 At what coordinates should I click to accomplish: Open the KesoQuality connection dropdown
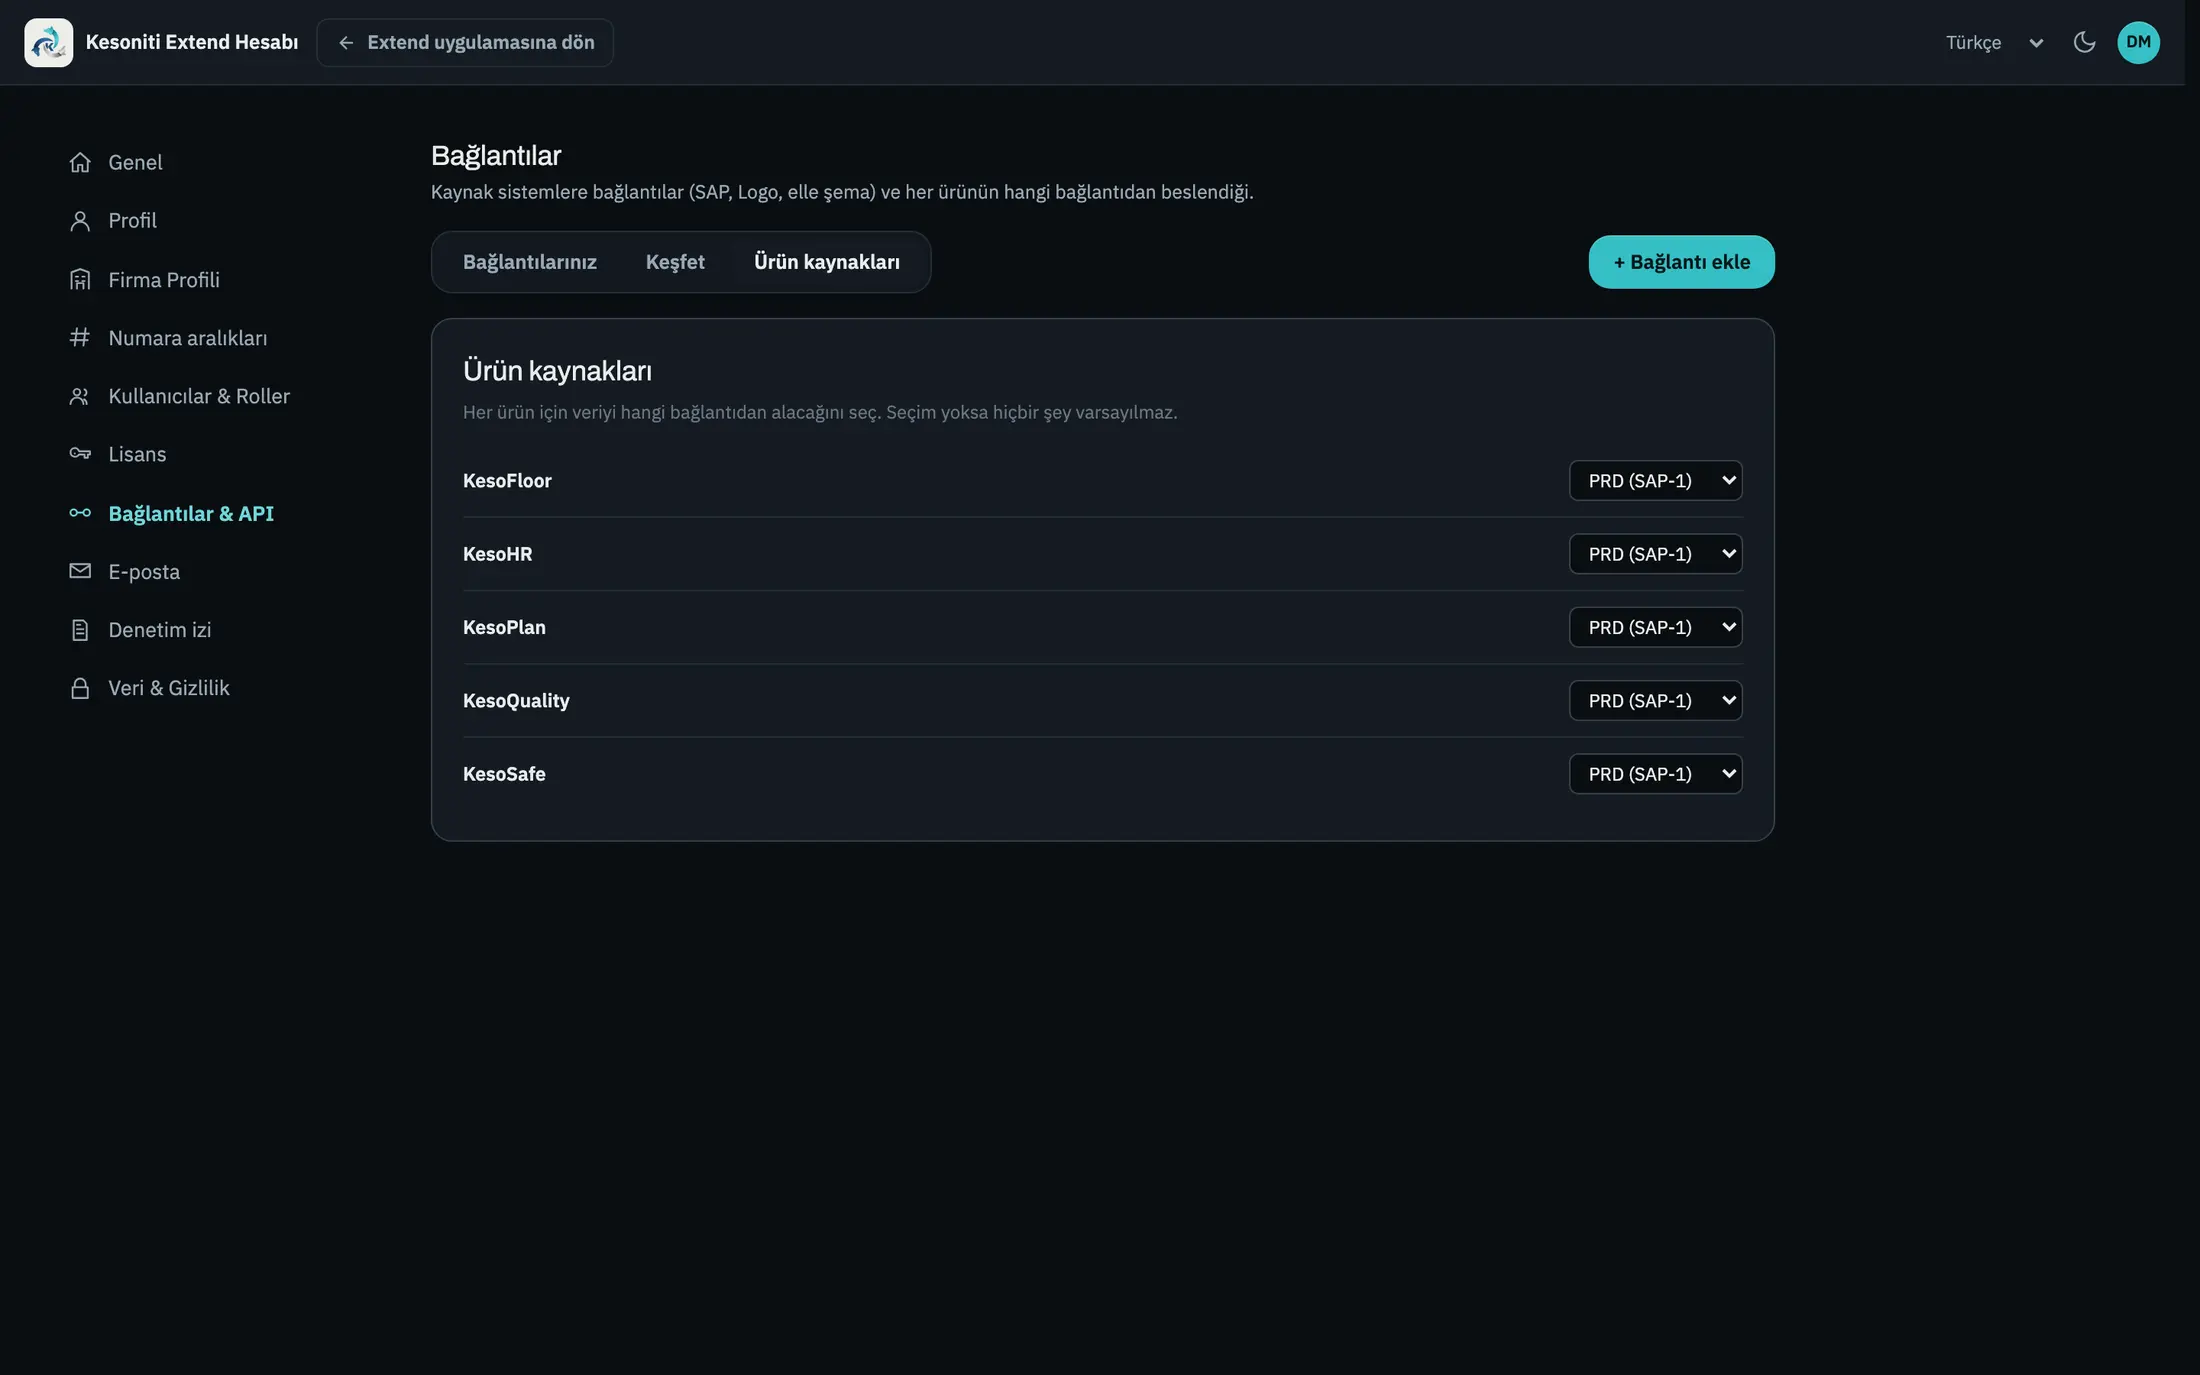tap(1655, 701)
